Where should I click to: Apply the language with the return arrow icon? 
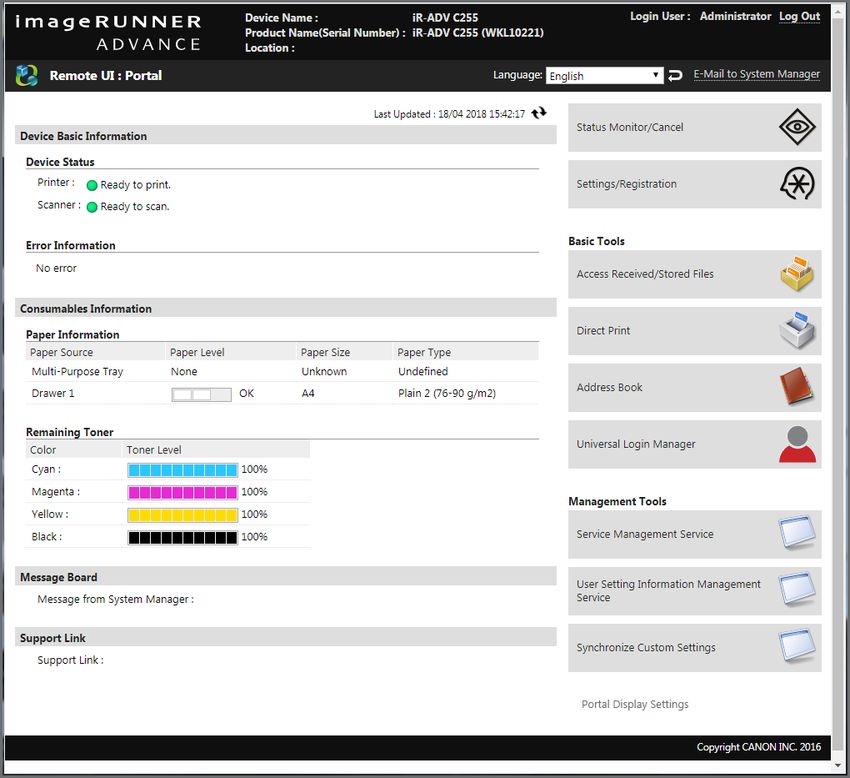coord(675,75)
